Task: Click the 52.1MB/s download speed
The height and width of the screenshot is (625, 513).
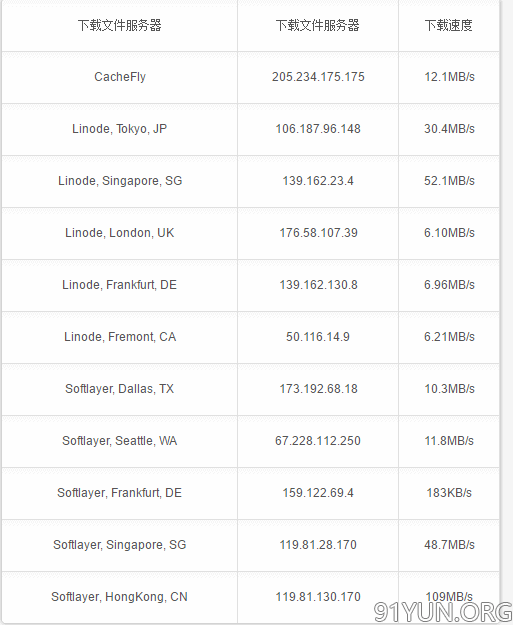Action: click(449, 181)
